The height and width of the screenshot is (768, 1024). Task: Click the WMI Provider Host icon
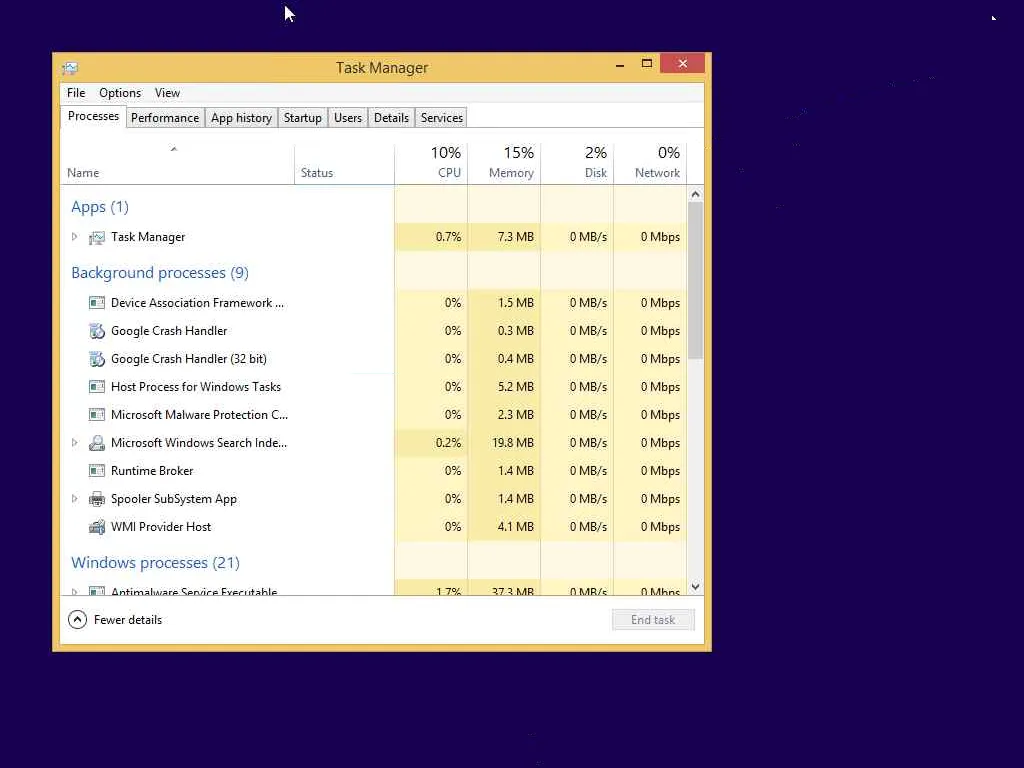tap(97, 527)
